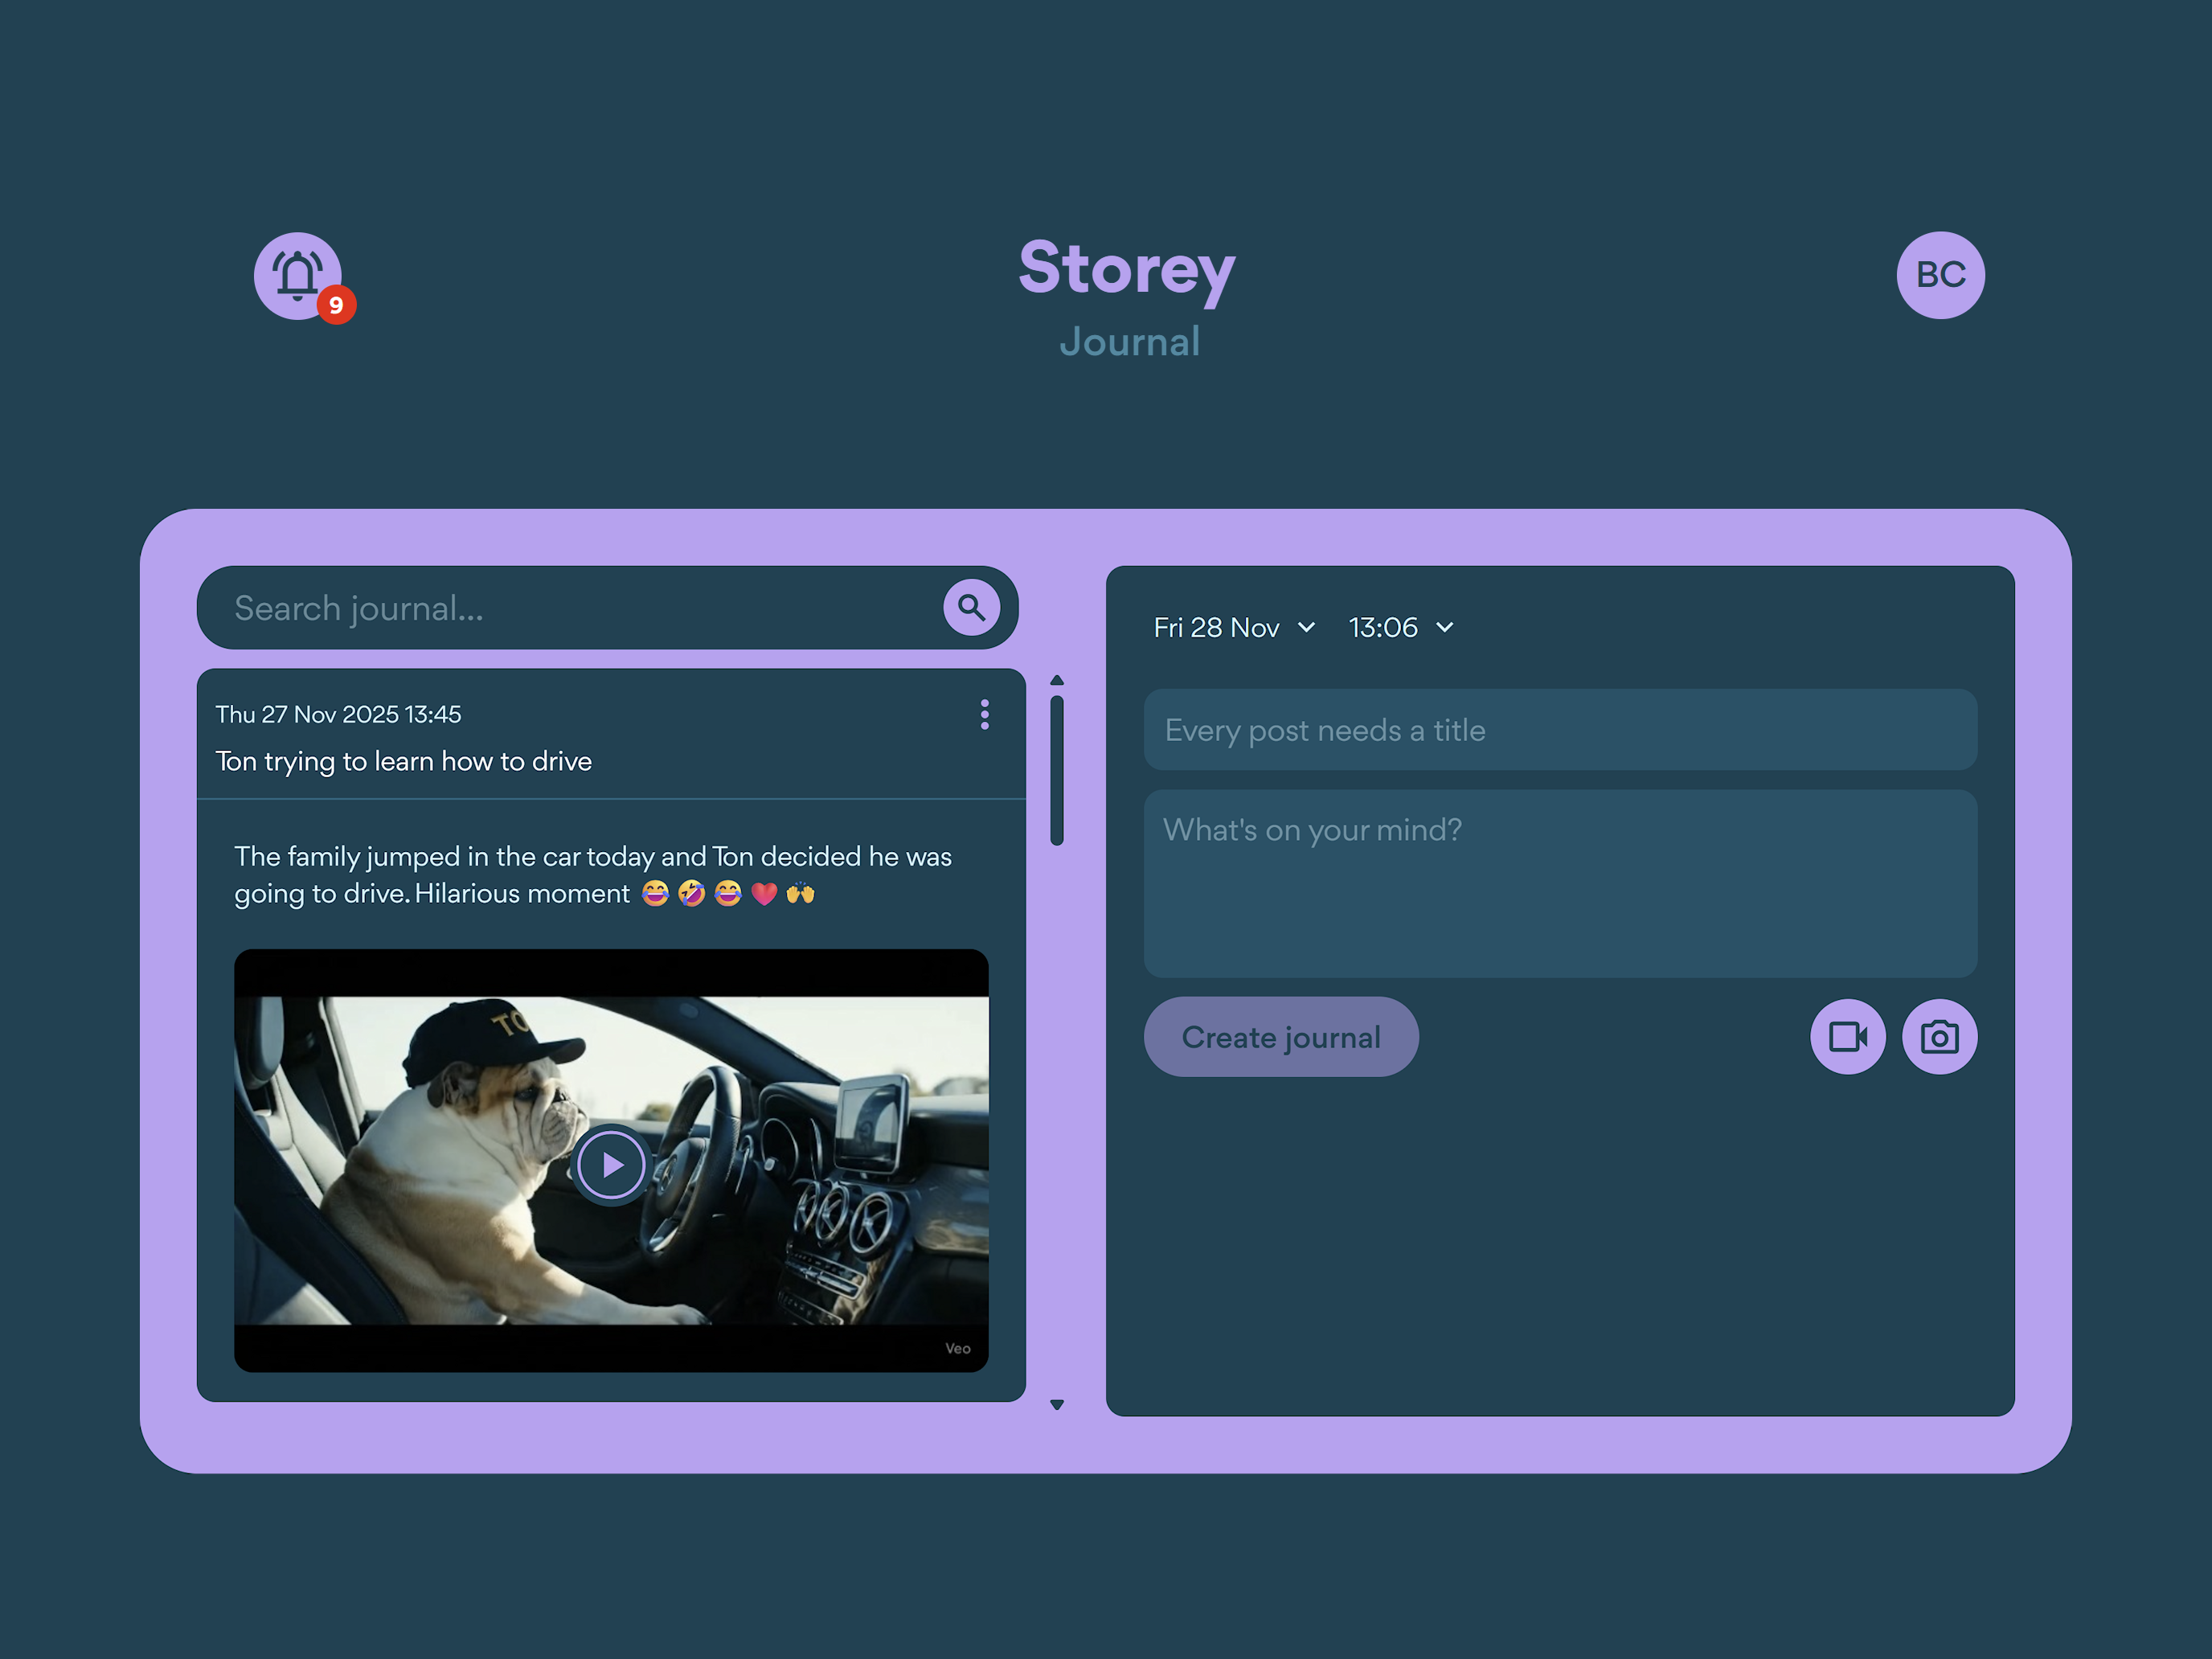Image resolution: width=2212 pixels, height=1659 pixels.
Task: Play the bulldog driving video
Action: (x=611, y=1165)
